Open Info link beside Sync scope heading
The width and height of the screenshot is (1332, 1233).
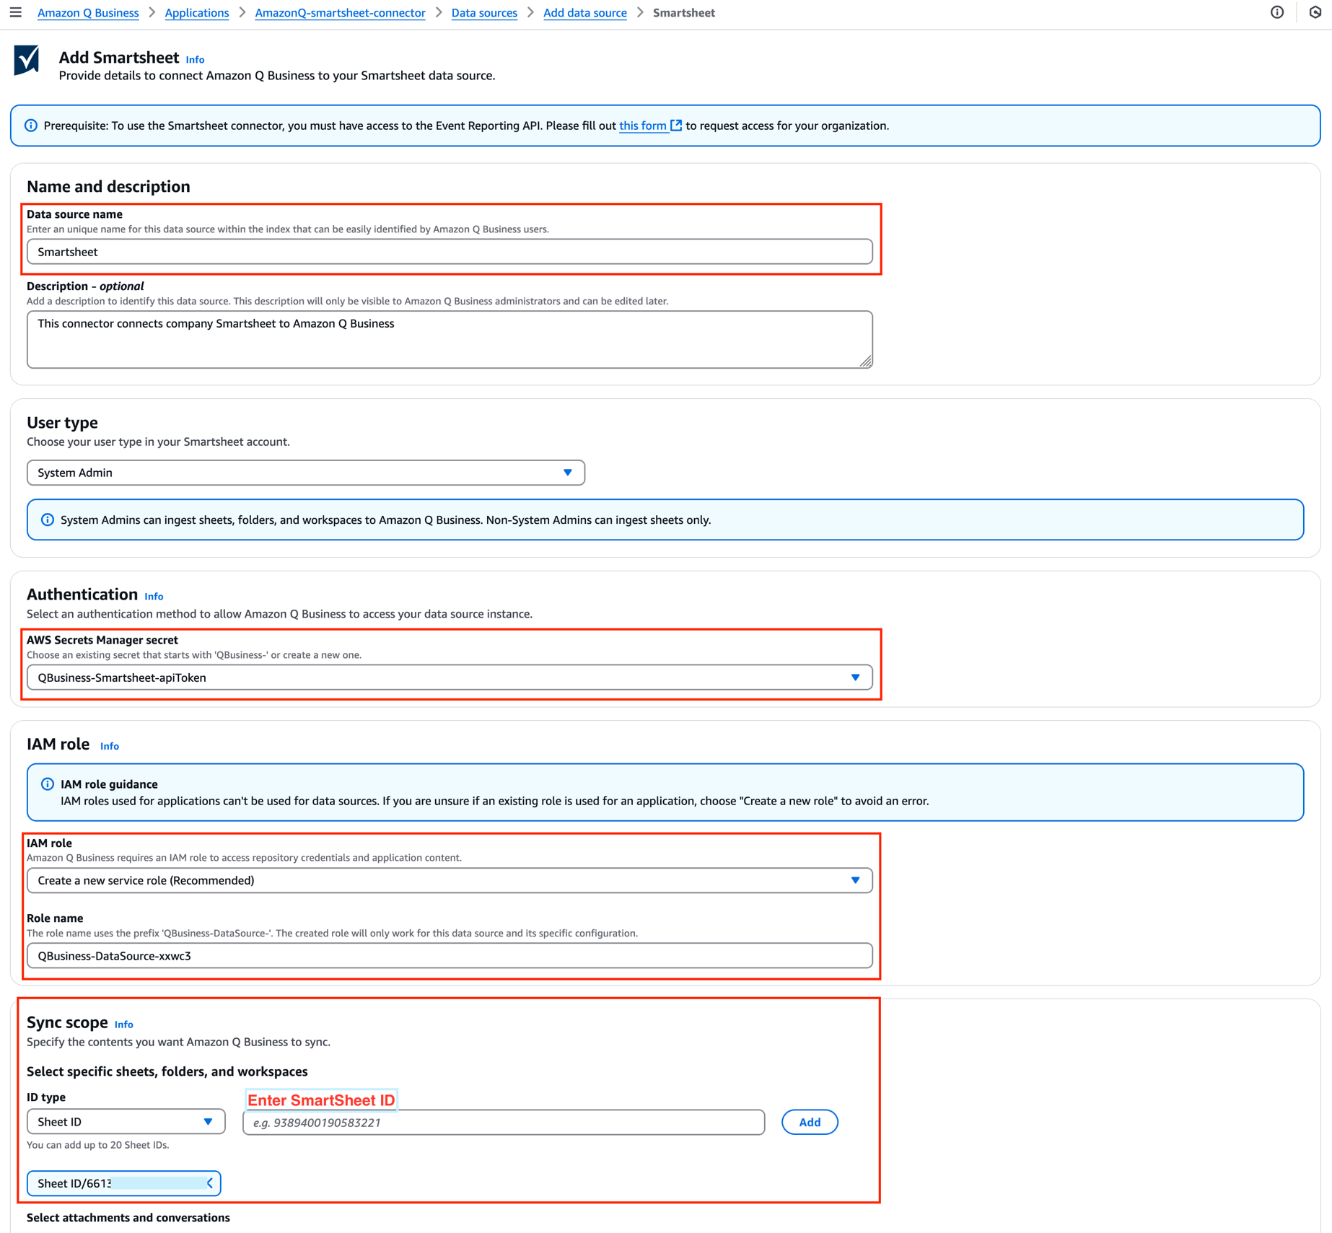click(124, 1024)
